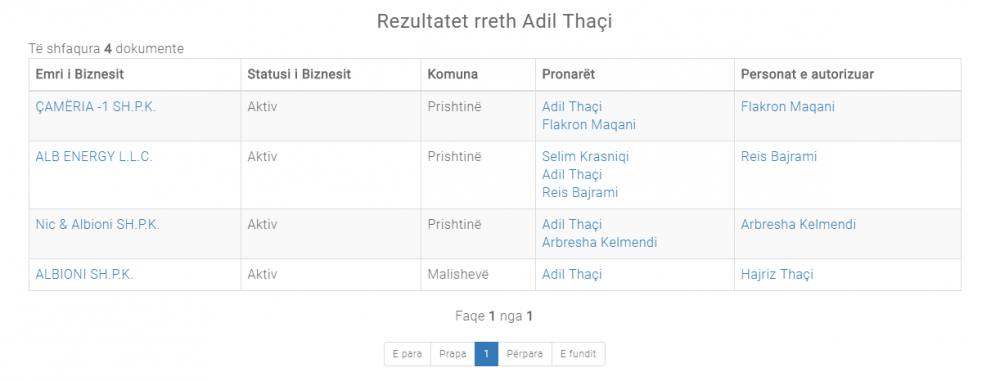Open Arbresha Kelmendi under authorized persons
The height and width of the screenshot is (381, 1000).
coord(798,225)
